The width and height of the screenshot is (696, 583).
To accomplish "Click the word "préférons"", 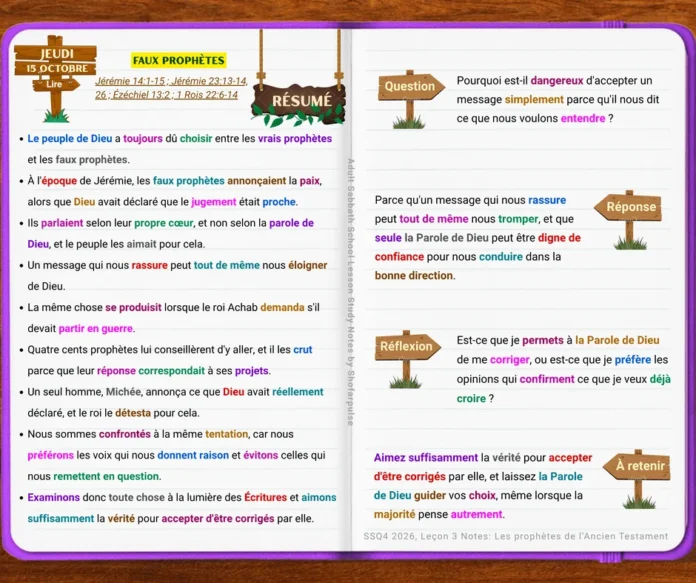I will click(x=51, y=455).
